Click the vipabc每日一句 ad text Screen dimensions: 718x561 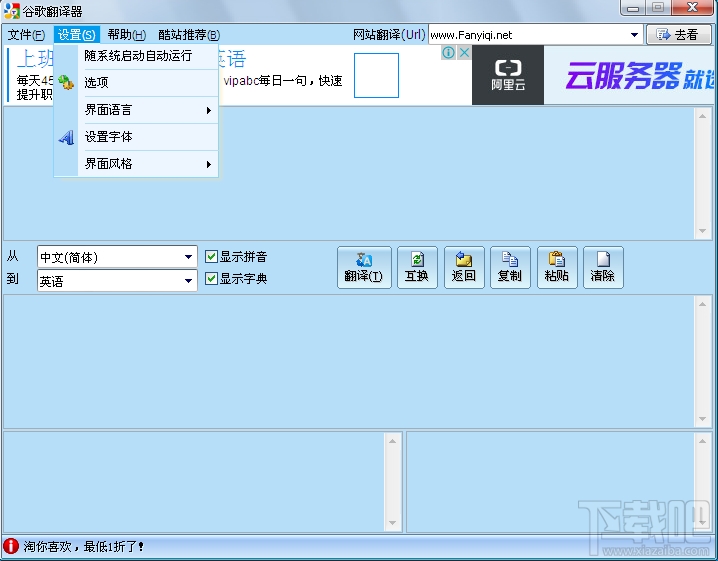283,81
